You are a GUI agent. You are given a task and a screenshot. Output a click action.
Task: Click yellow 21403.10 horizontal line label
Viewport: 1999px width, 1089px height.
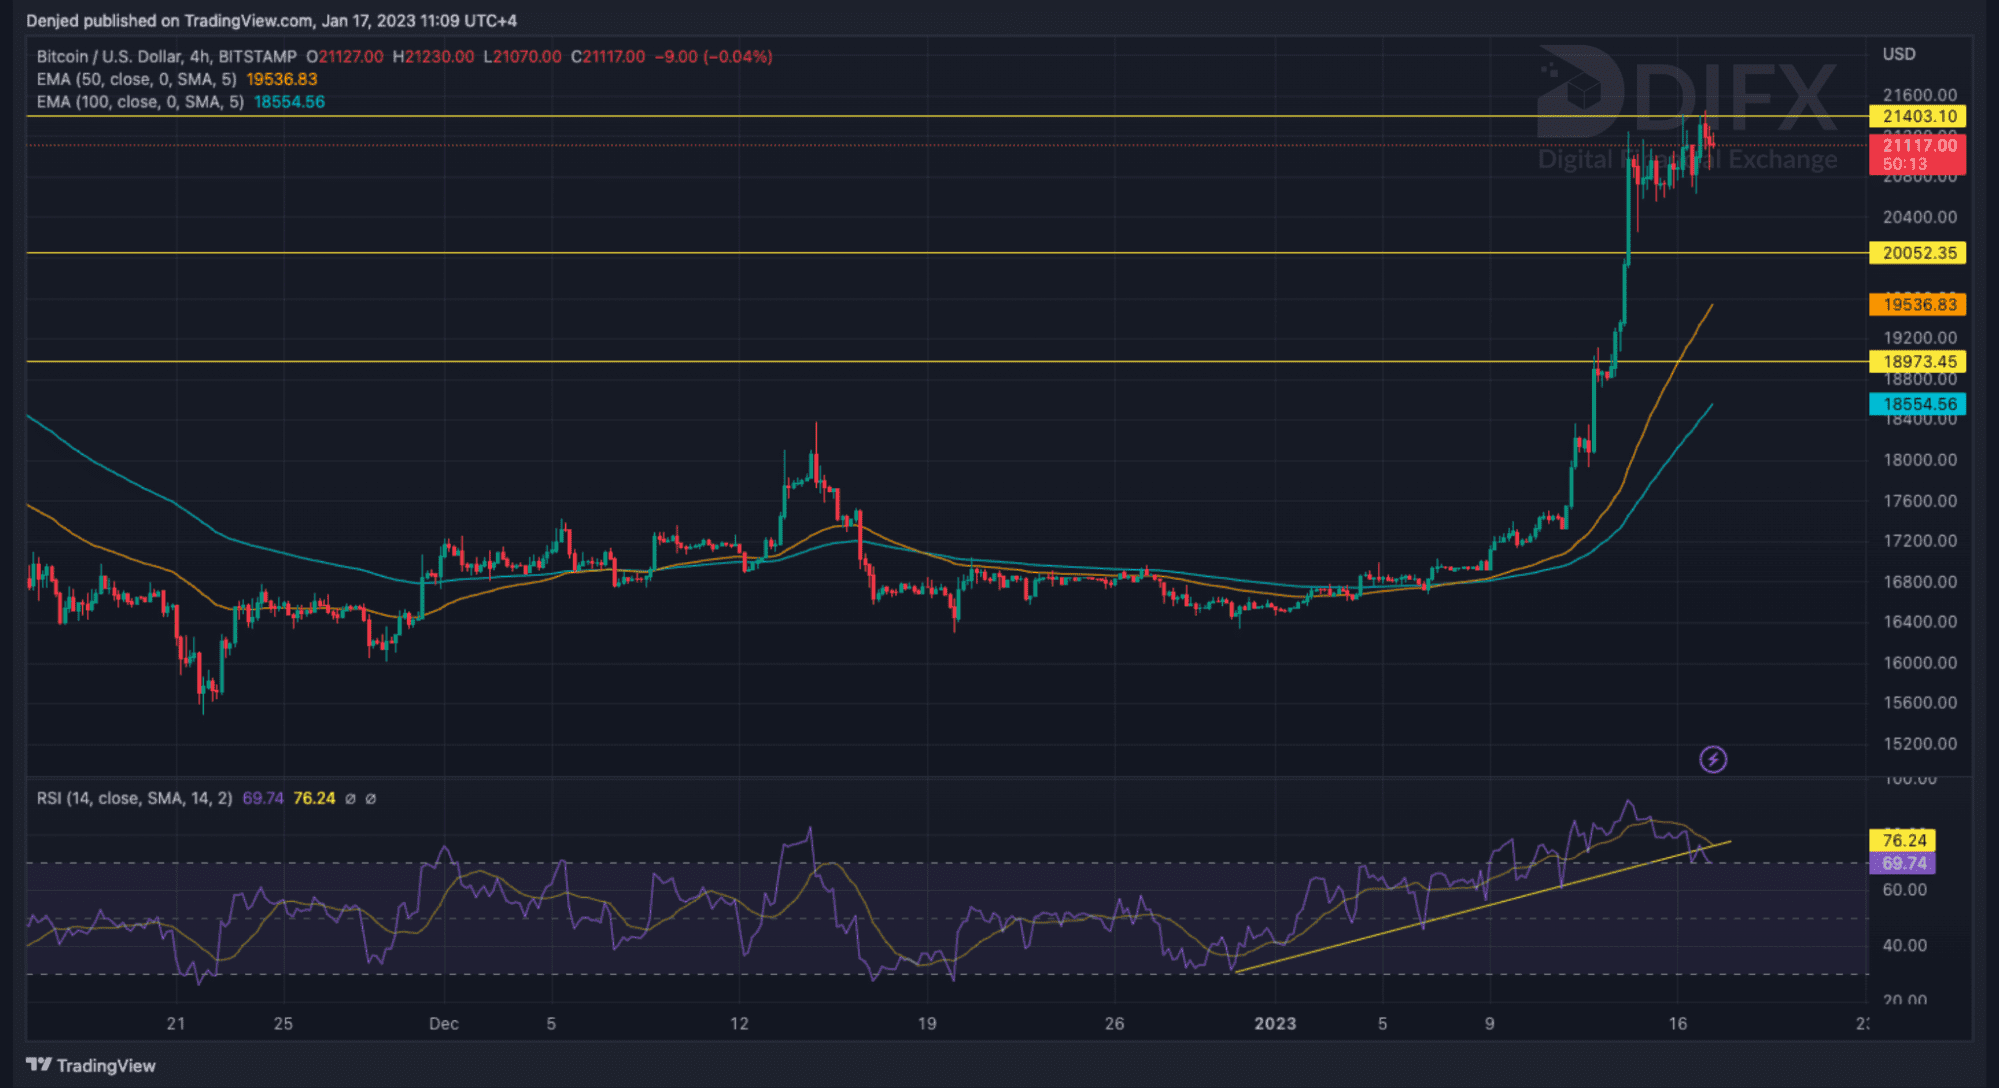click(1918, 116)
